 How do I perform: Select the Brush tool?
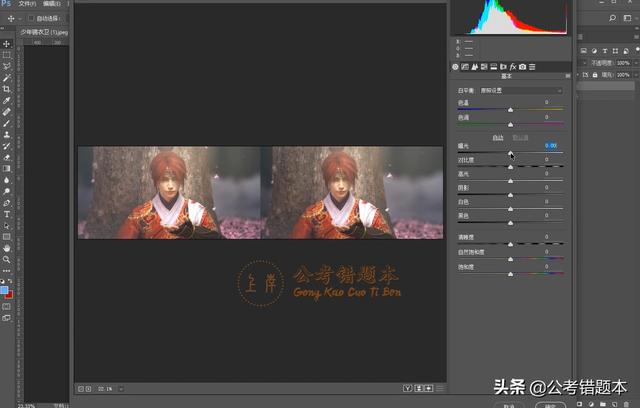(x=7, y=123)
